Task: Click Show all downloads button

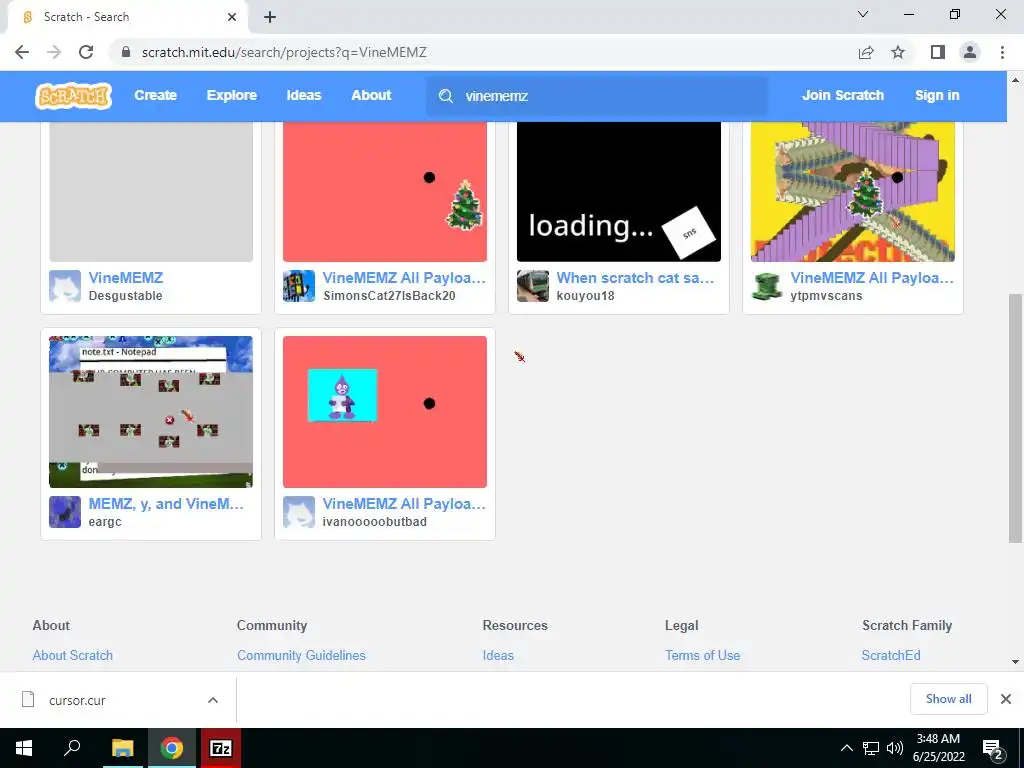Action: [x=948, y=699]
